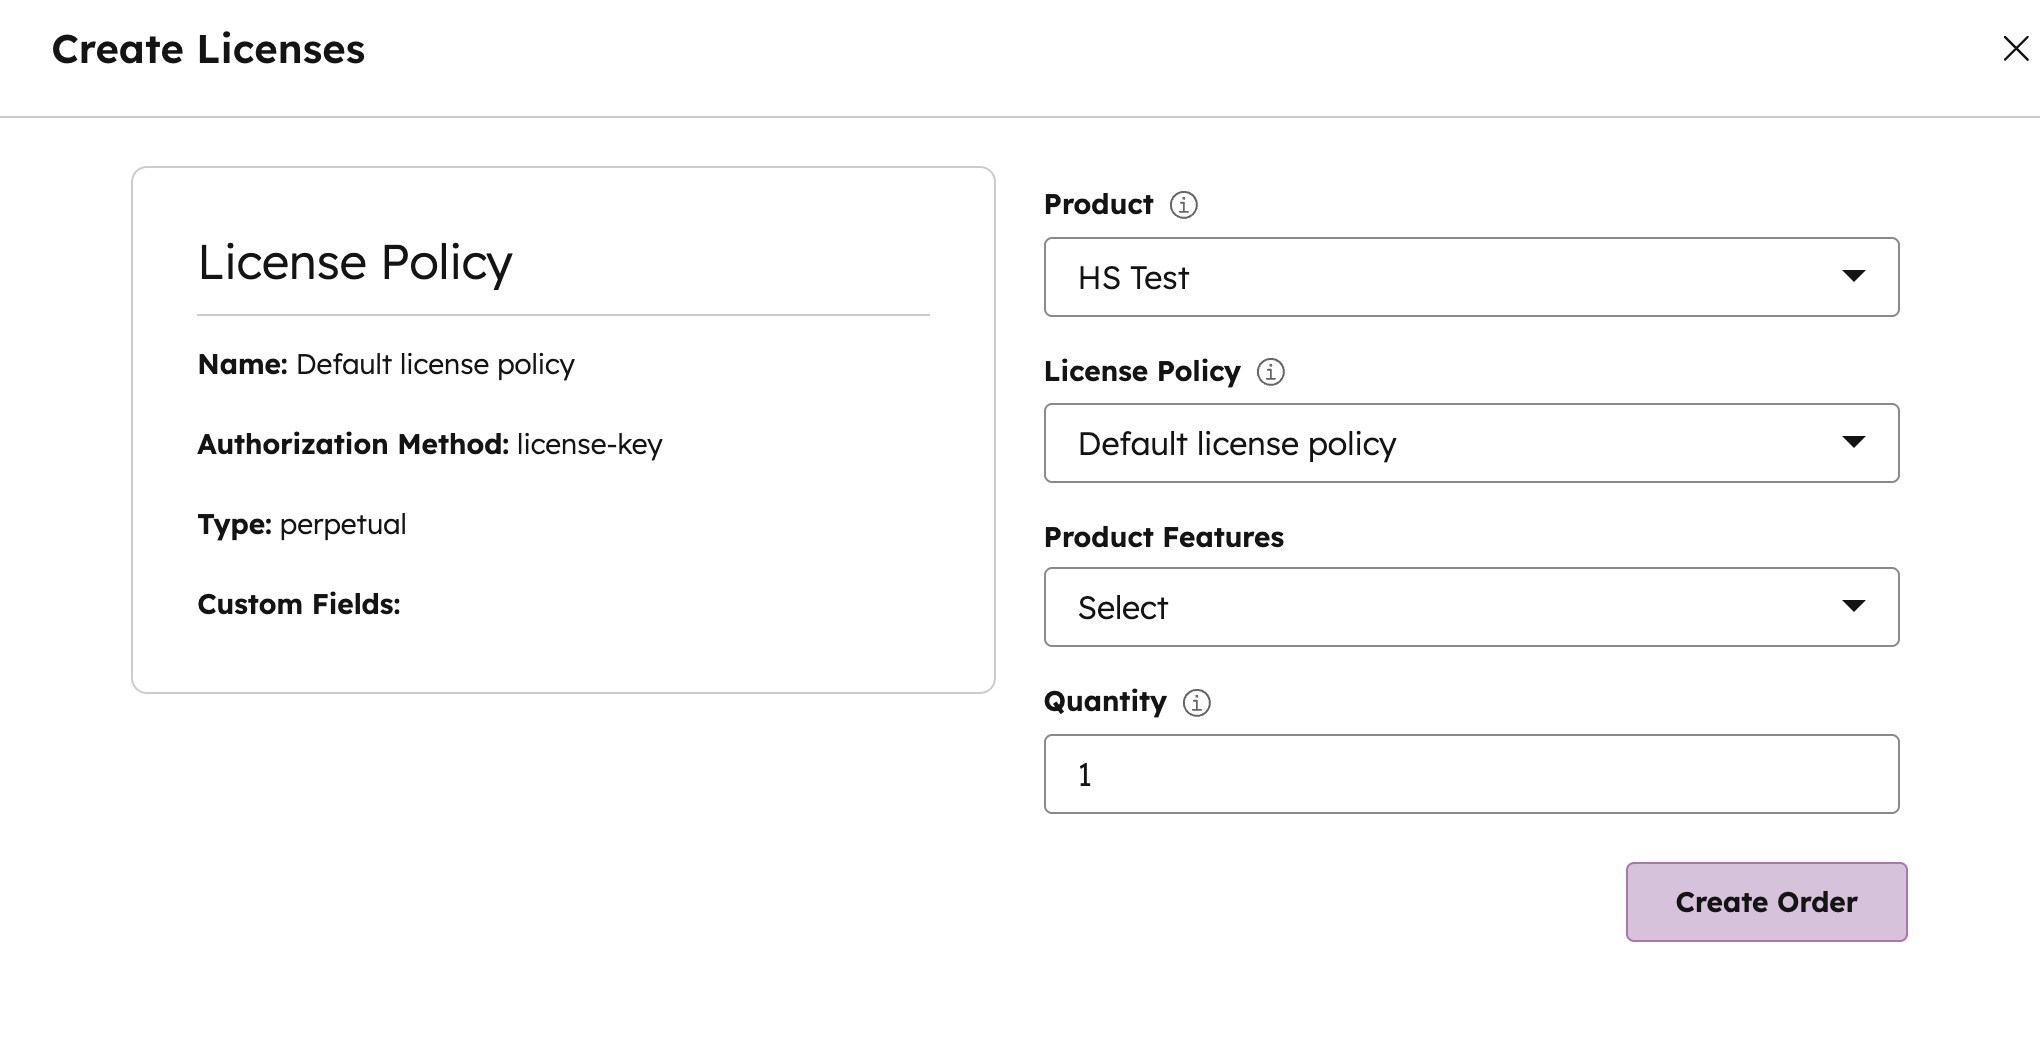The height and width of the screenshot is (1056, 2040).
Task: Click the Quantity field label
Action: tap(1105, 702)
